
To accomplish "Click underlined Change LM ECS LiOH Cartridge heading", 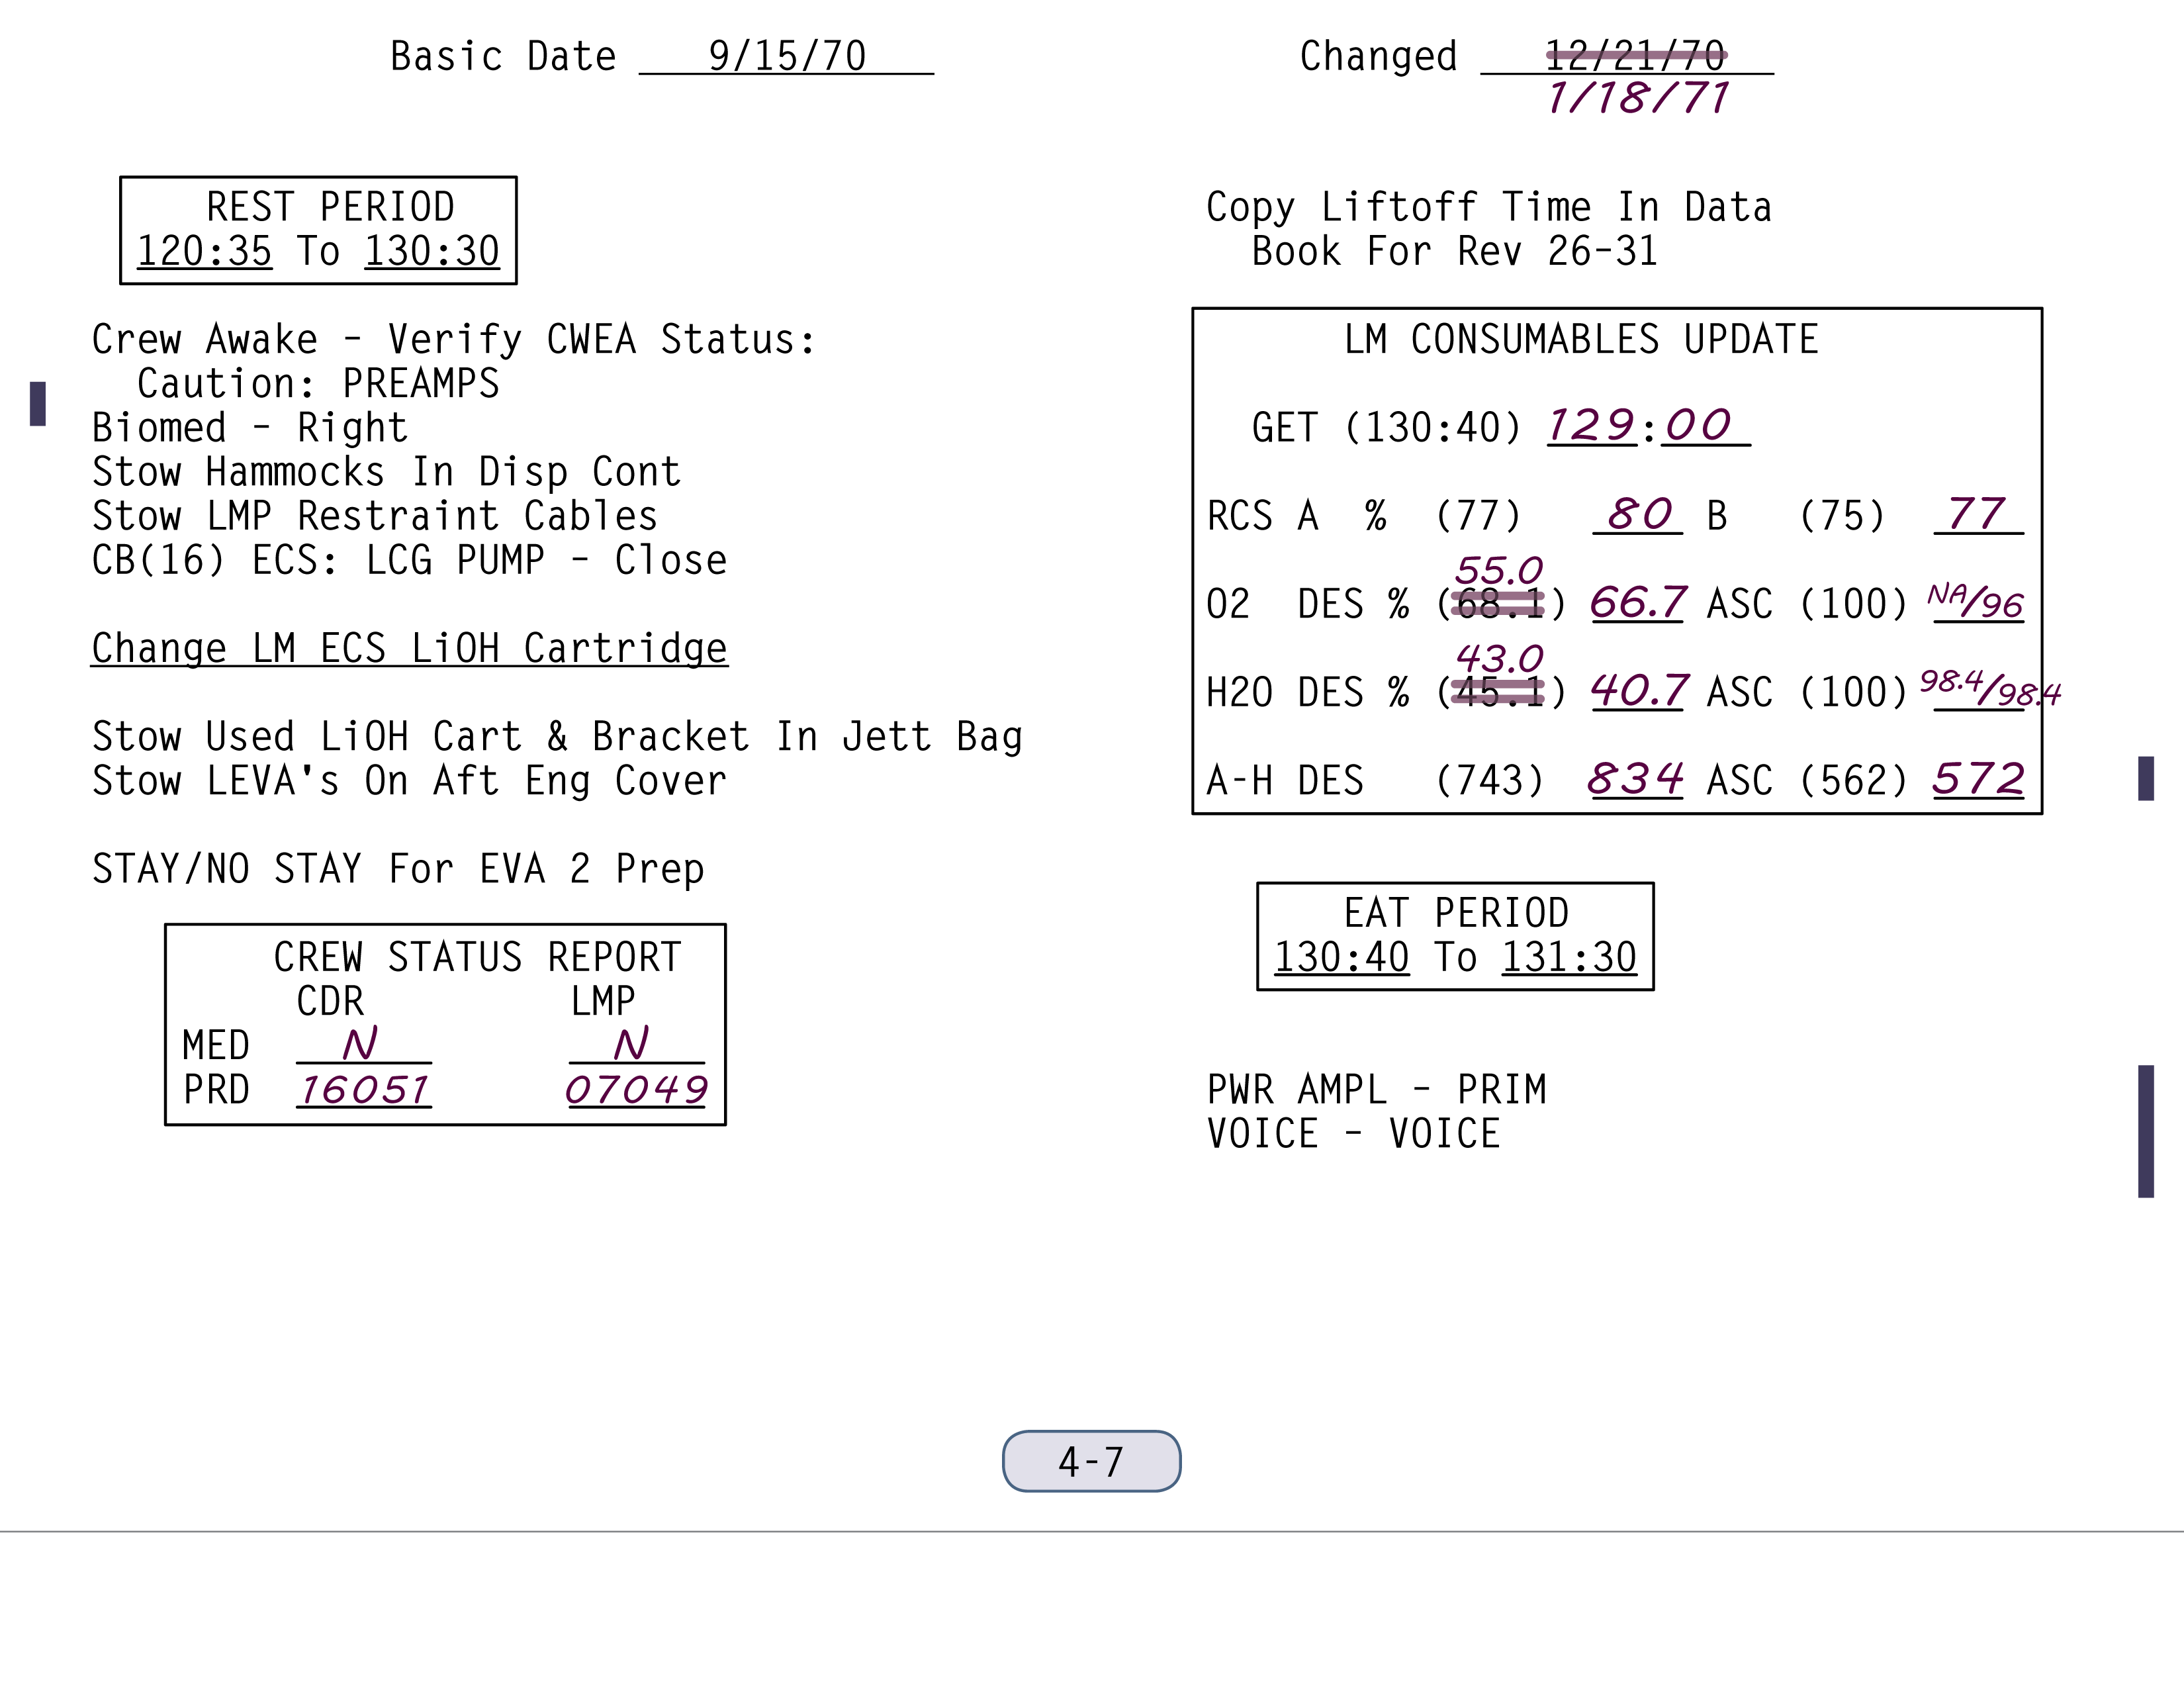I will pyautogui.click(x=409, y=648).
